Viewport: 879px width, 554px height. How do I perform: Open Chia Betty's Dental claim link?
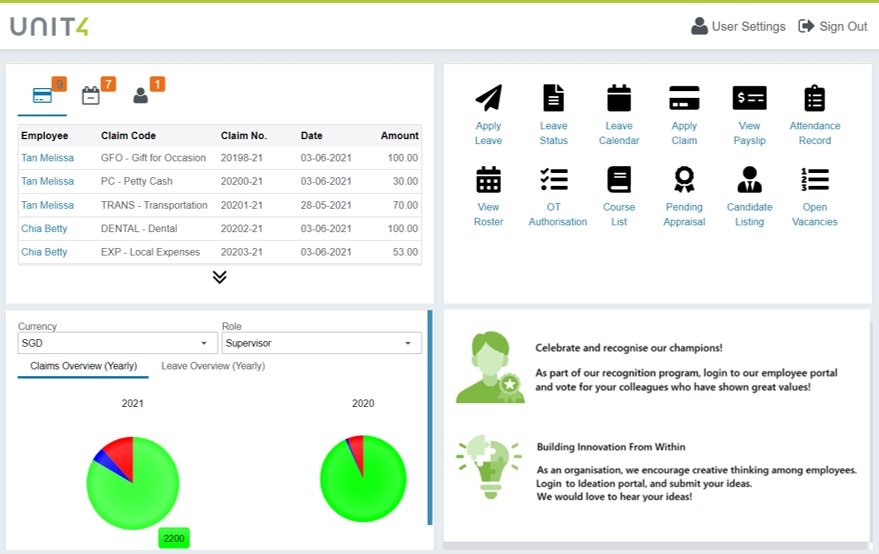point(44,229)
